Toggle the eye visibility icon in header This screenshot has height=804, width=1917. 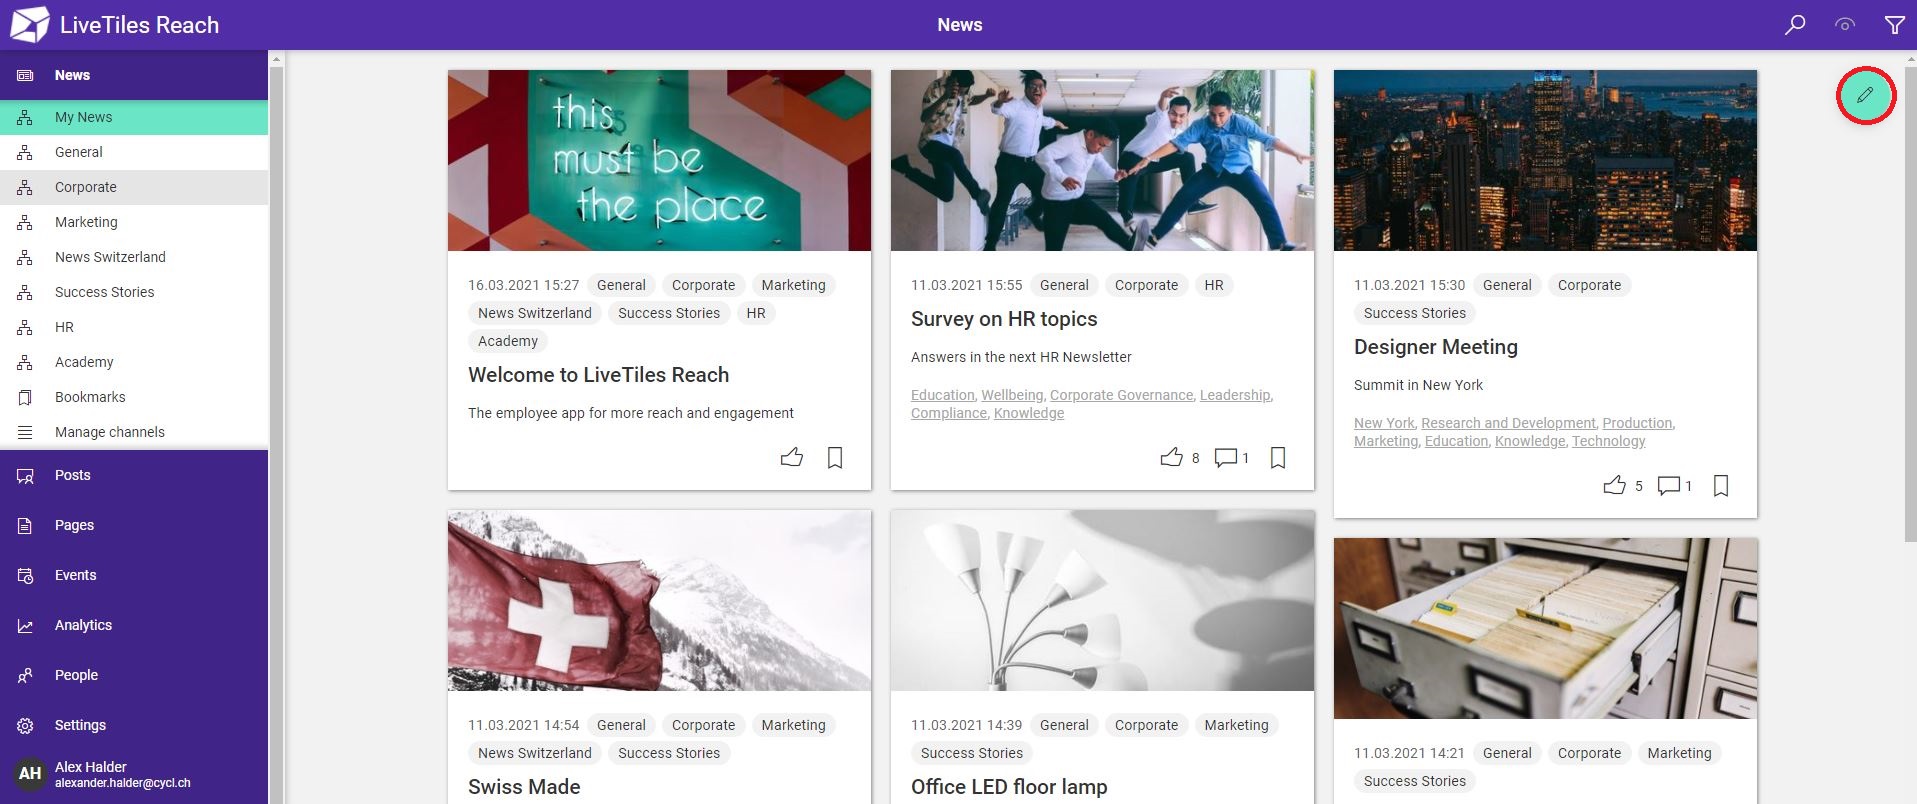coord(1845,25)
